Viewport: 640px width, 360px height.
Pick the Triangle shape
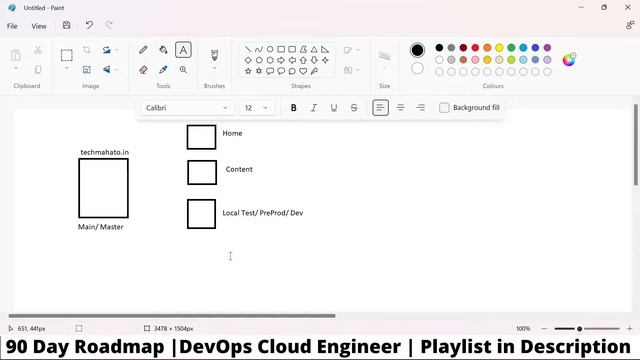(x=314, y=49)
